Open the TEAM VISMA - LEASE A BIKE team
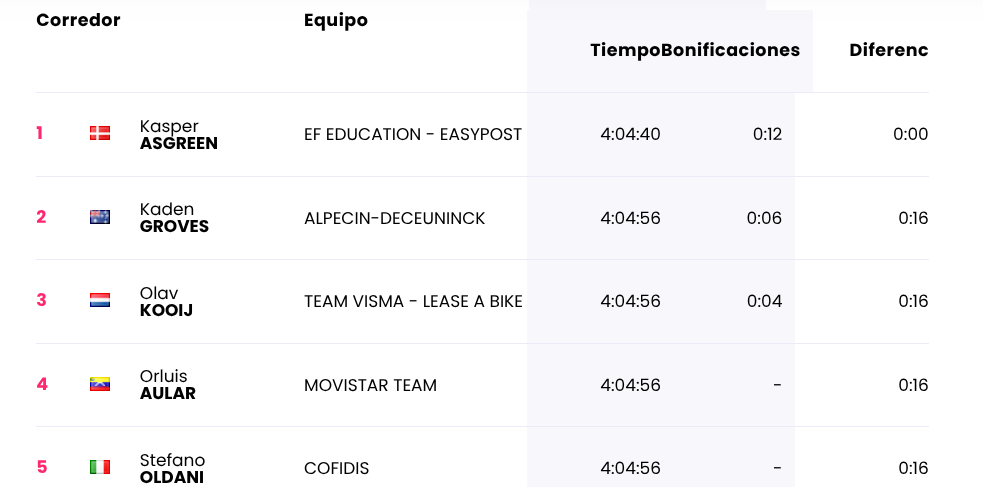Viewport: 983px width, 487px height. pos(413,301)
